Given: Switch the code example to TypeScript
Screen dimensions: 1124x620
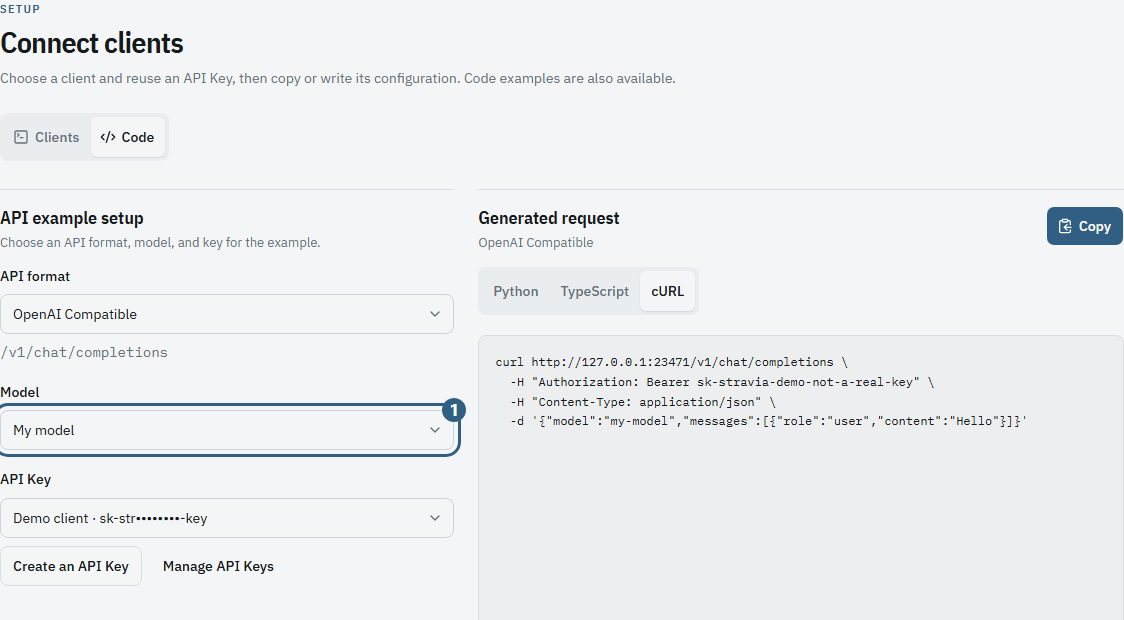Looking at the screenshot, I should (594, 291).
